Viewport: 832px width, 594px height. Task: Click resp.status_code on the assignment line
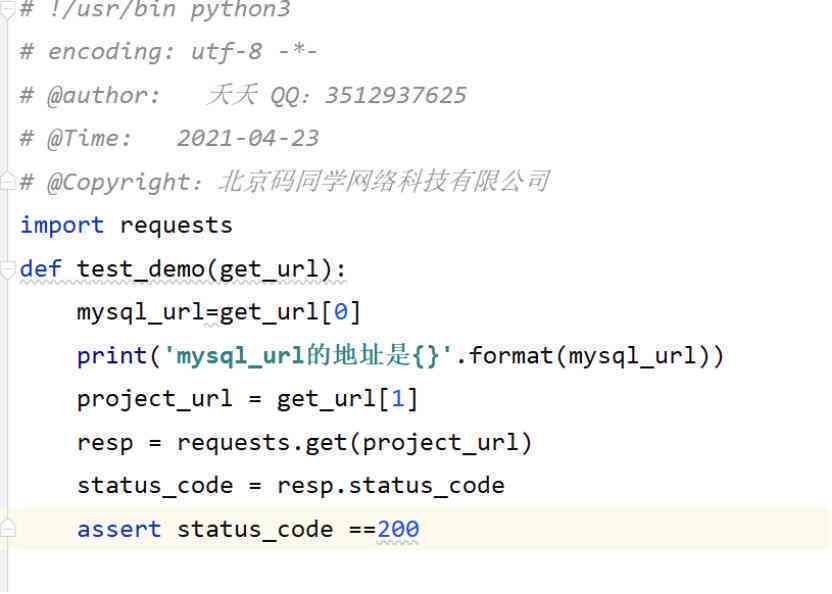(391, 486)
